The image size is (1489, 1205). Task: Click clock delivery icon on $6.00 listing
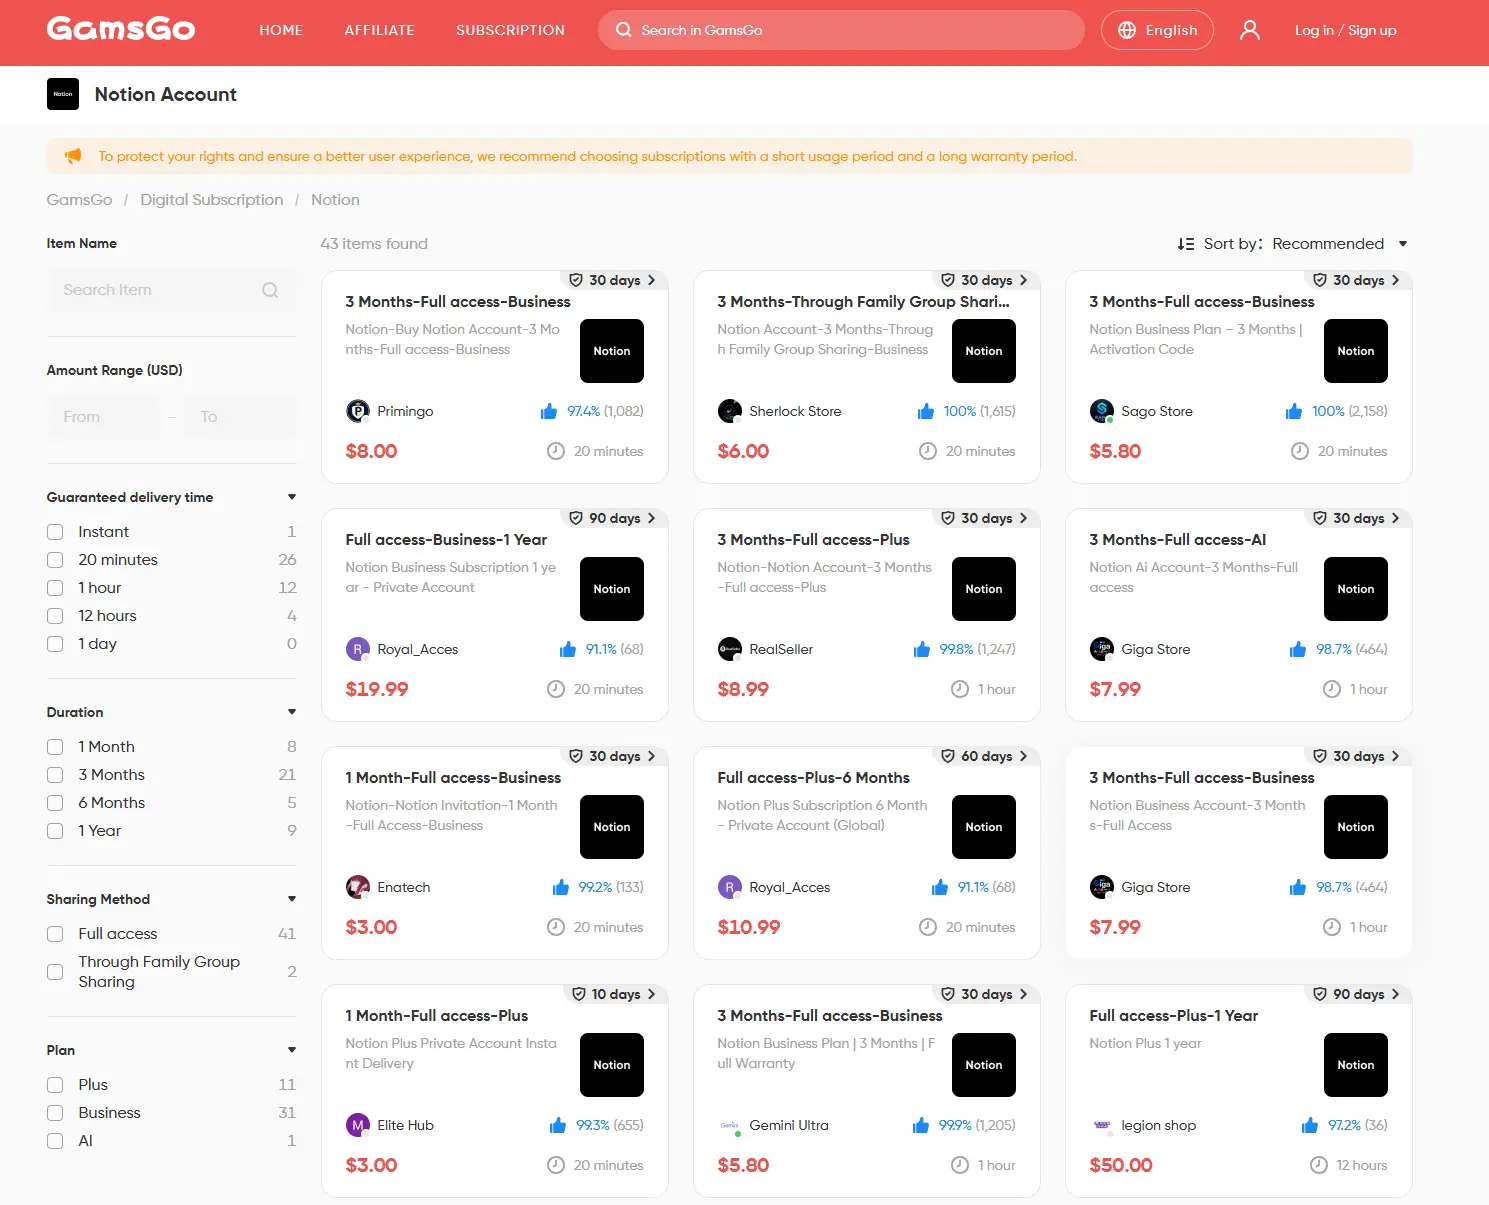(x=928, y=451)
